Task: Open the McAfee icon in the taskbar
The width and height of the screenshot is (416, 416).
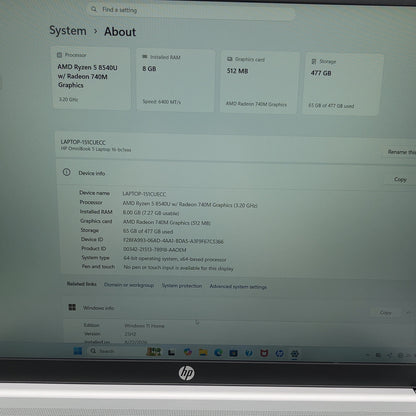Action: coord(264,353)
